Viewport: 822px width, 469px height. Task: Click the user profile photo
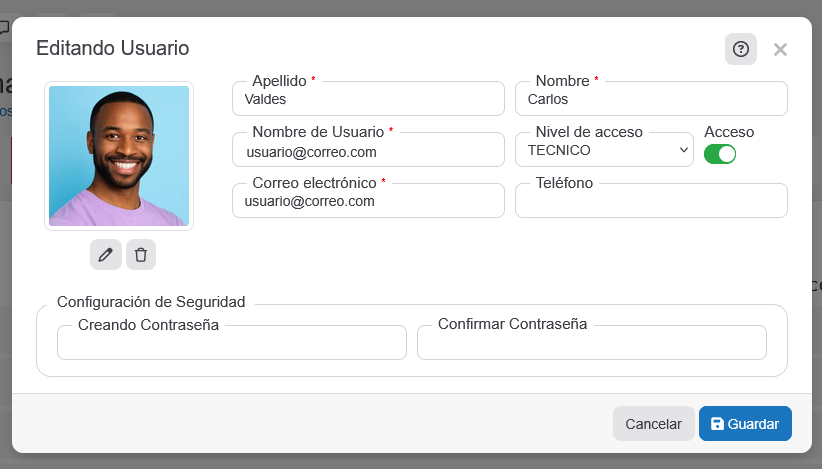point(119,156)
